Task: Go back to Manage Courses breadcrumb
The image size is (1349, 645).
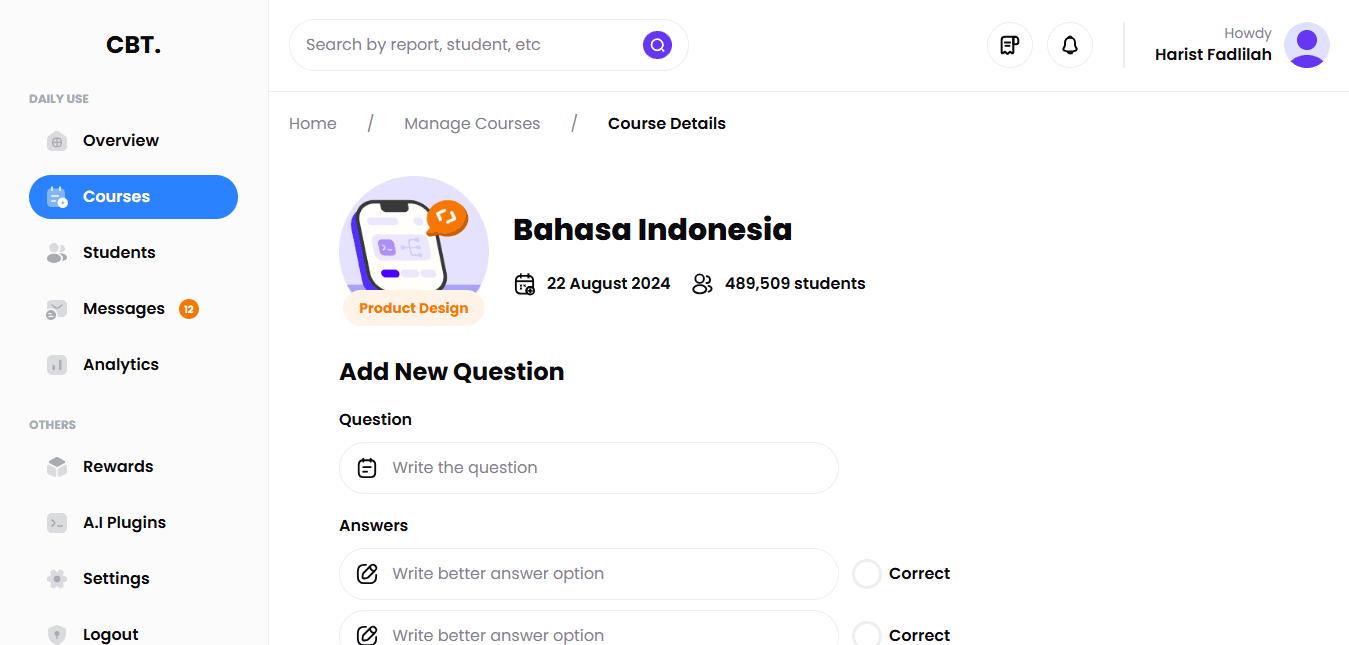Action: (x=472, y=124)
